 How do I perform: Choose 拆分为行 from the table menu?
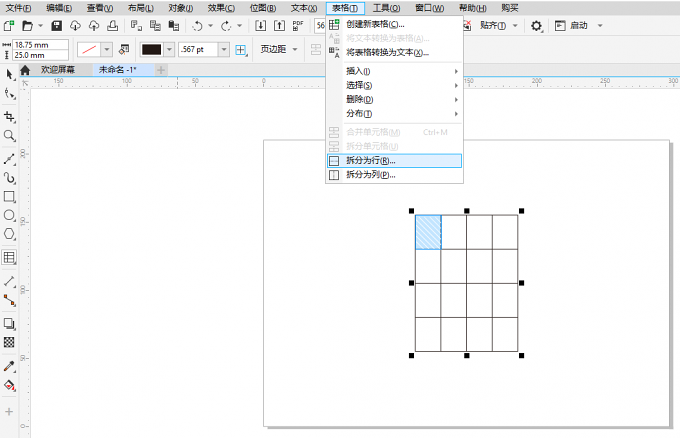pyautogui.click(x=370, y=160)
